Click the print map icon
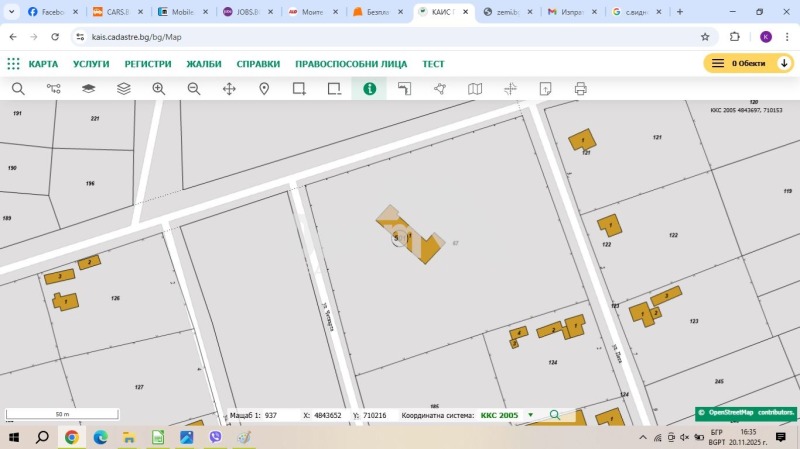Viewport: 800px width, 449px height. [580, 89]
